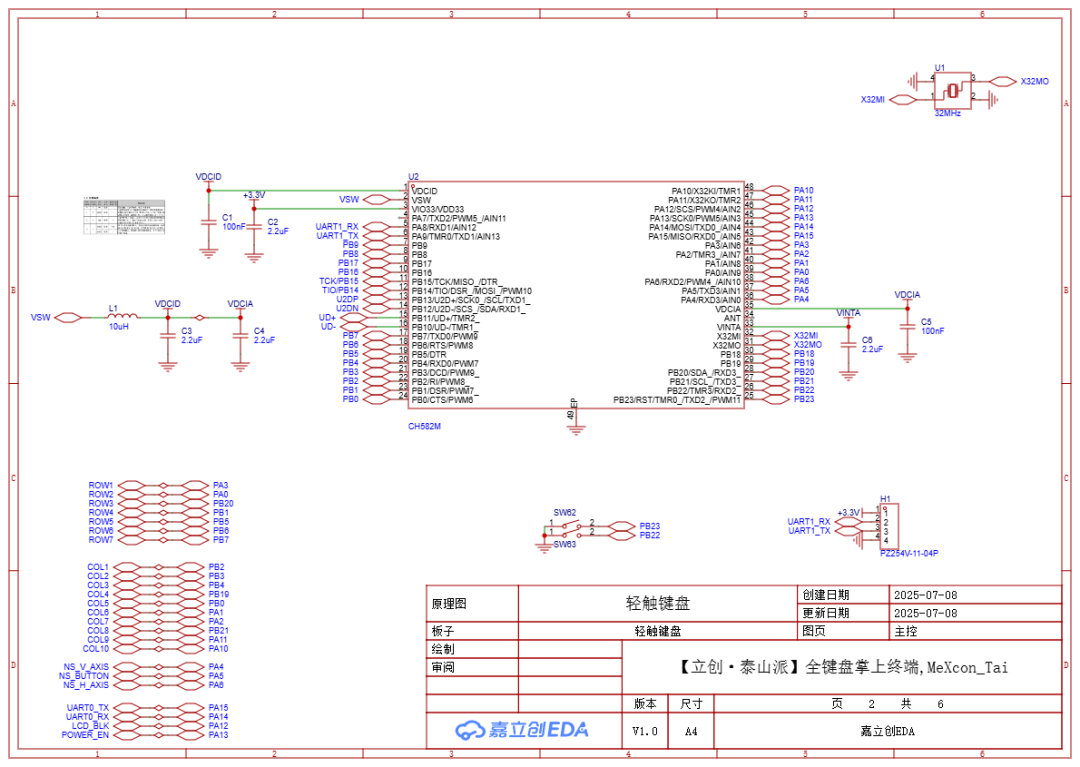Image resolution: width=1080 pixels, height=767 pixels.
Task: Select the V1.0 version cell
Action: (645, 731)
